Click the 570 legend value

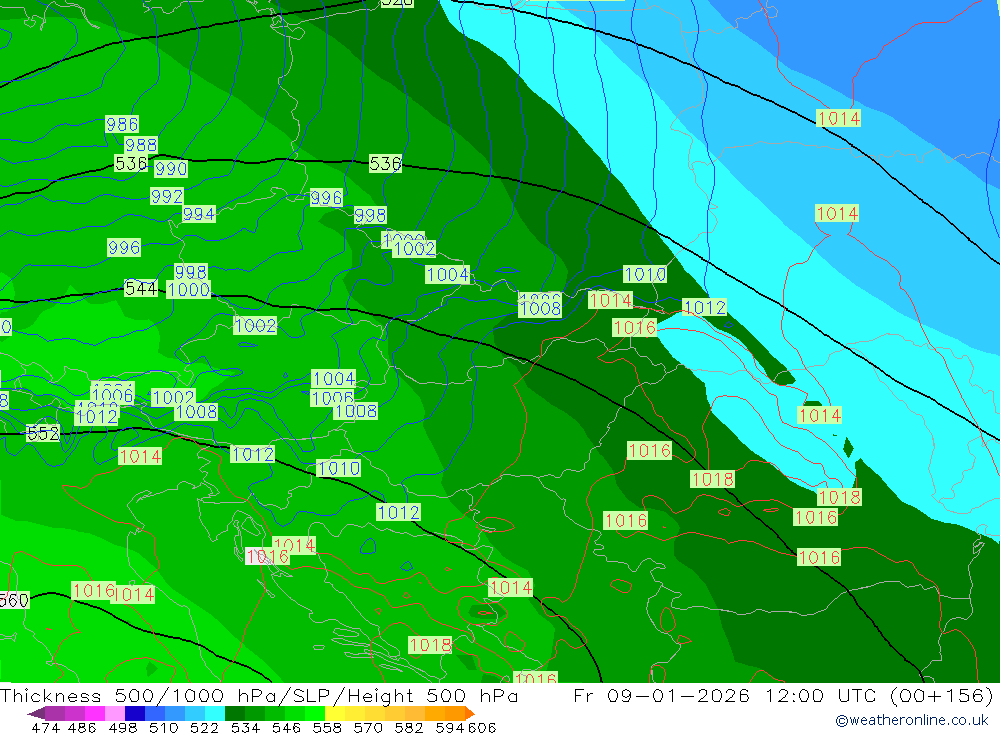367,728
